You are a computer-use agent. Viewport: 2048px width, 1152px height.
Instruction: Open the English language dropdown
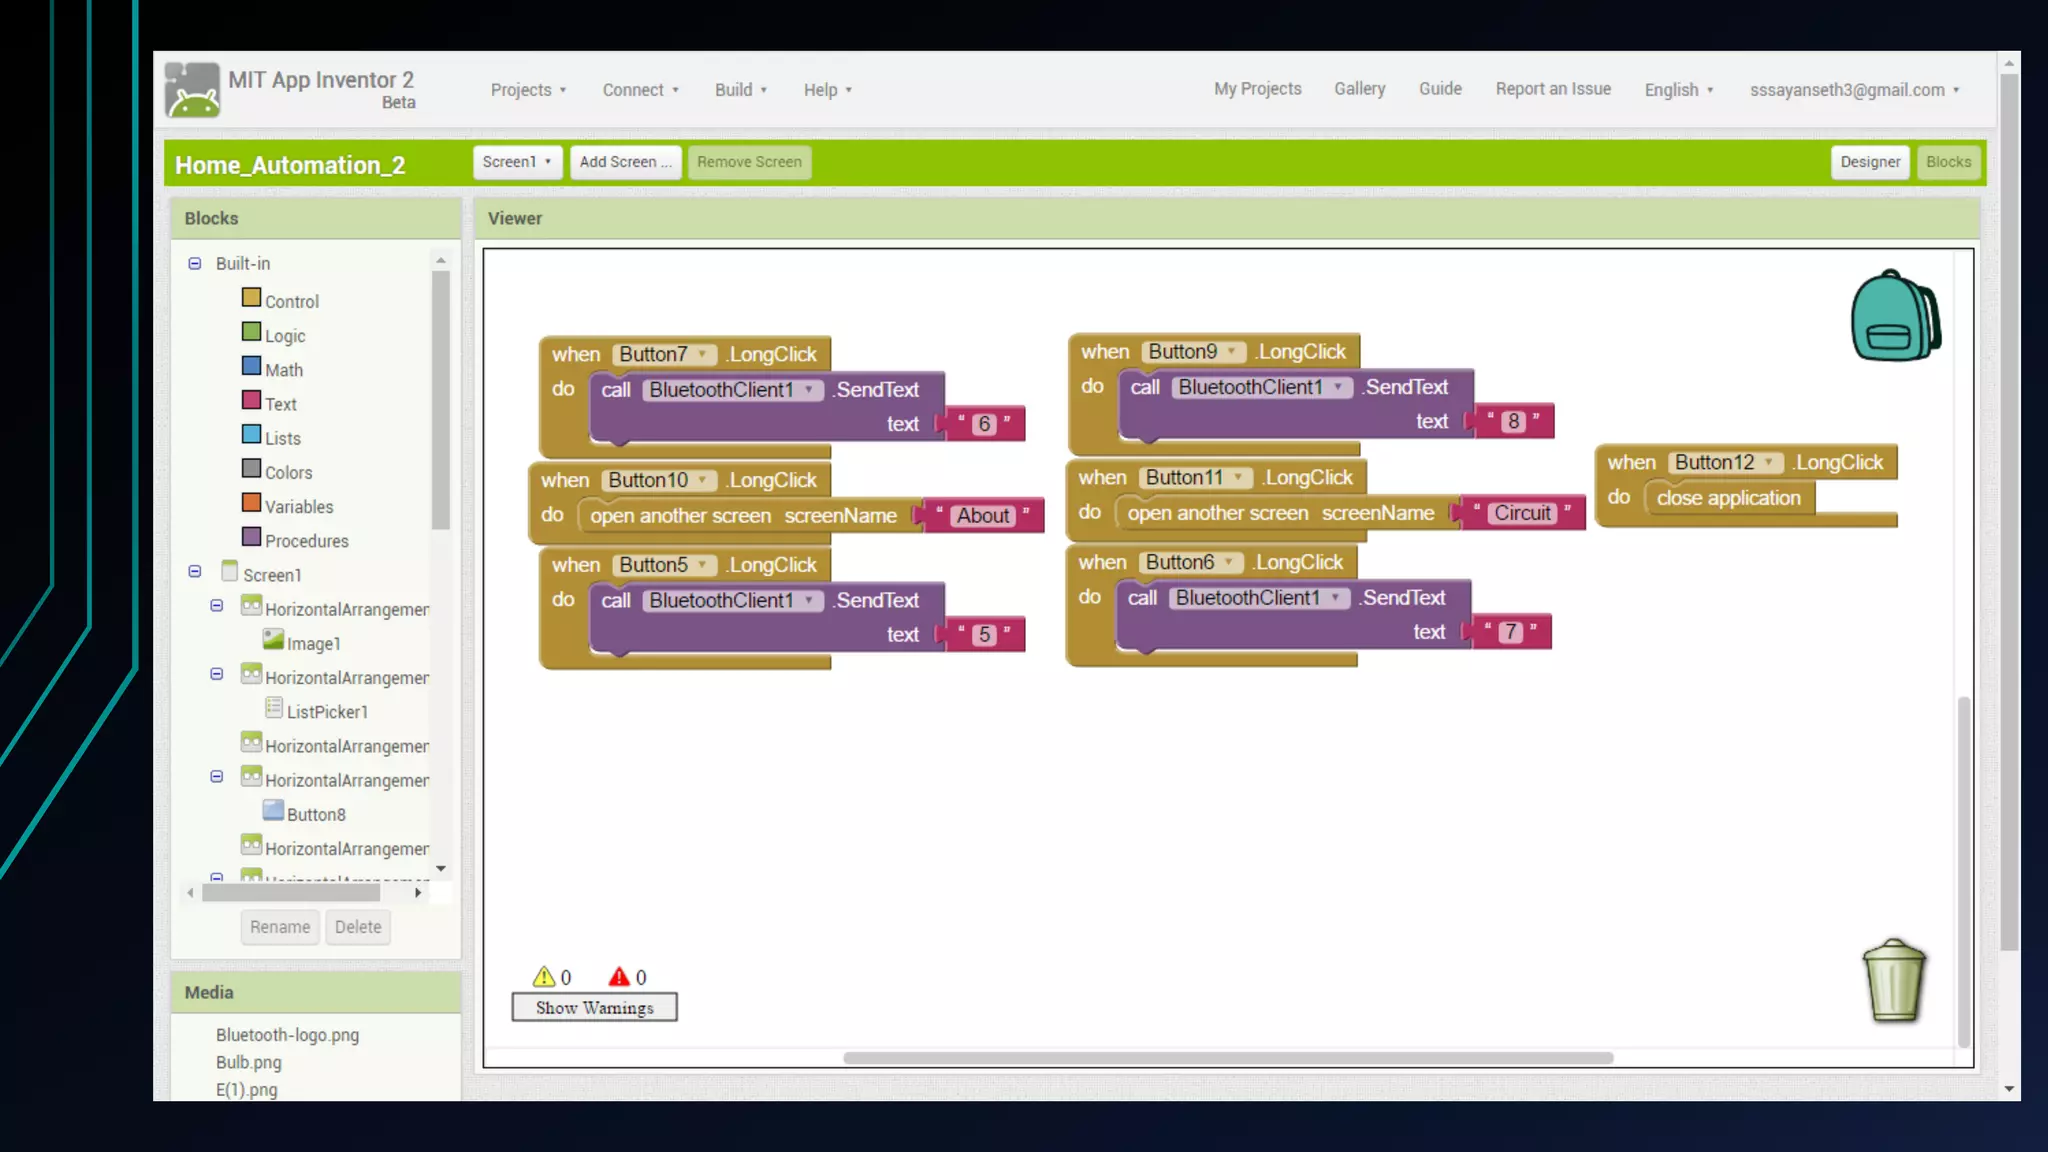[1678, 90]
